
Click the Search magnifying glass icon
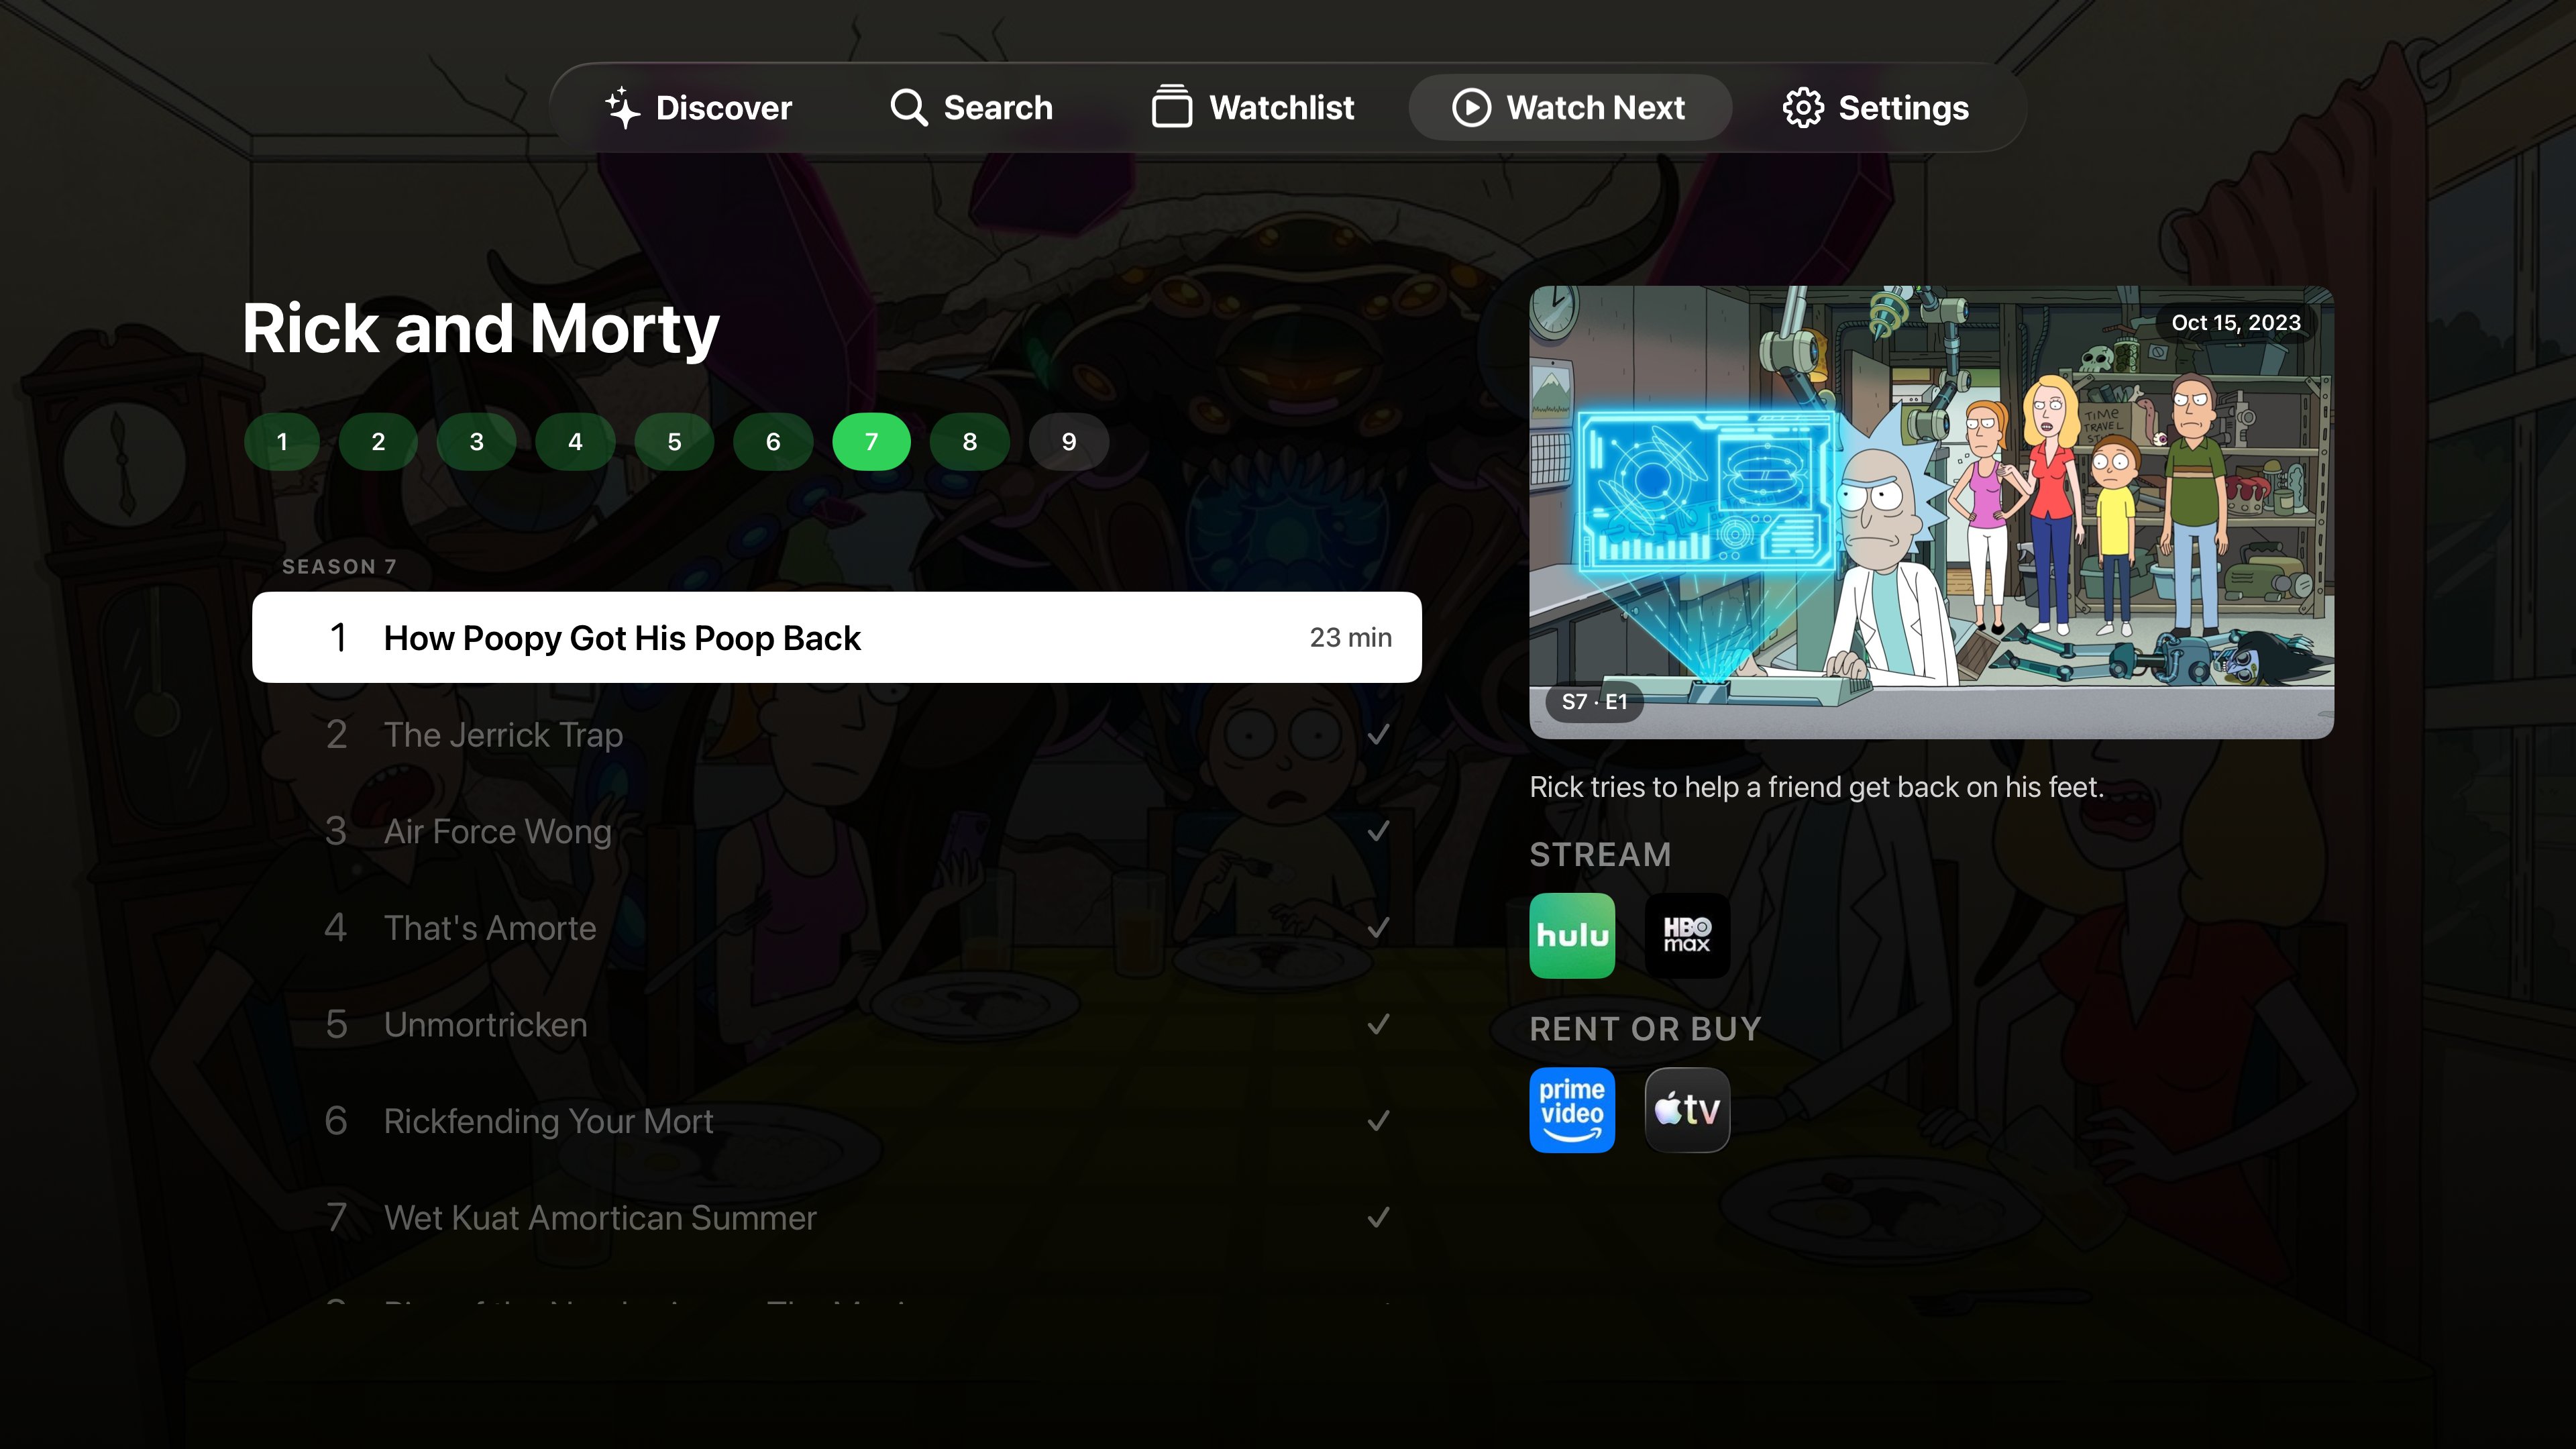point(909,108)
